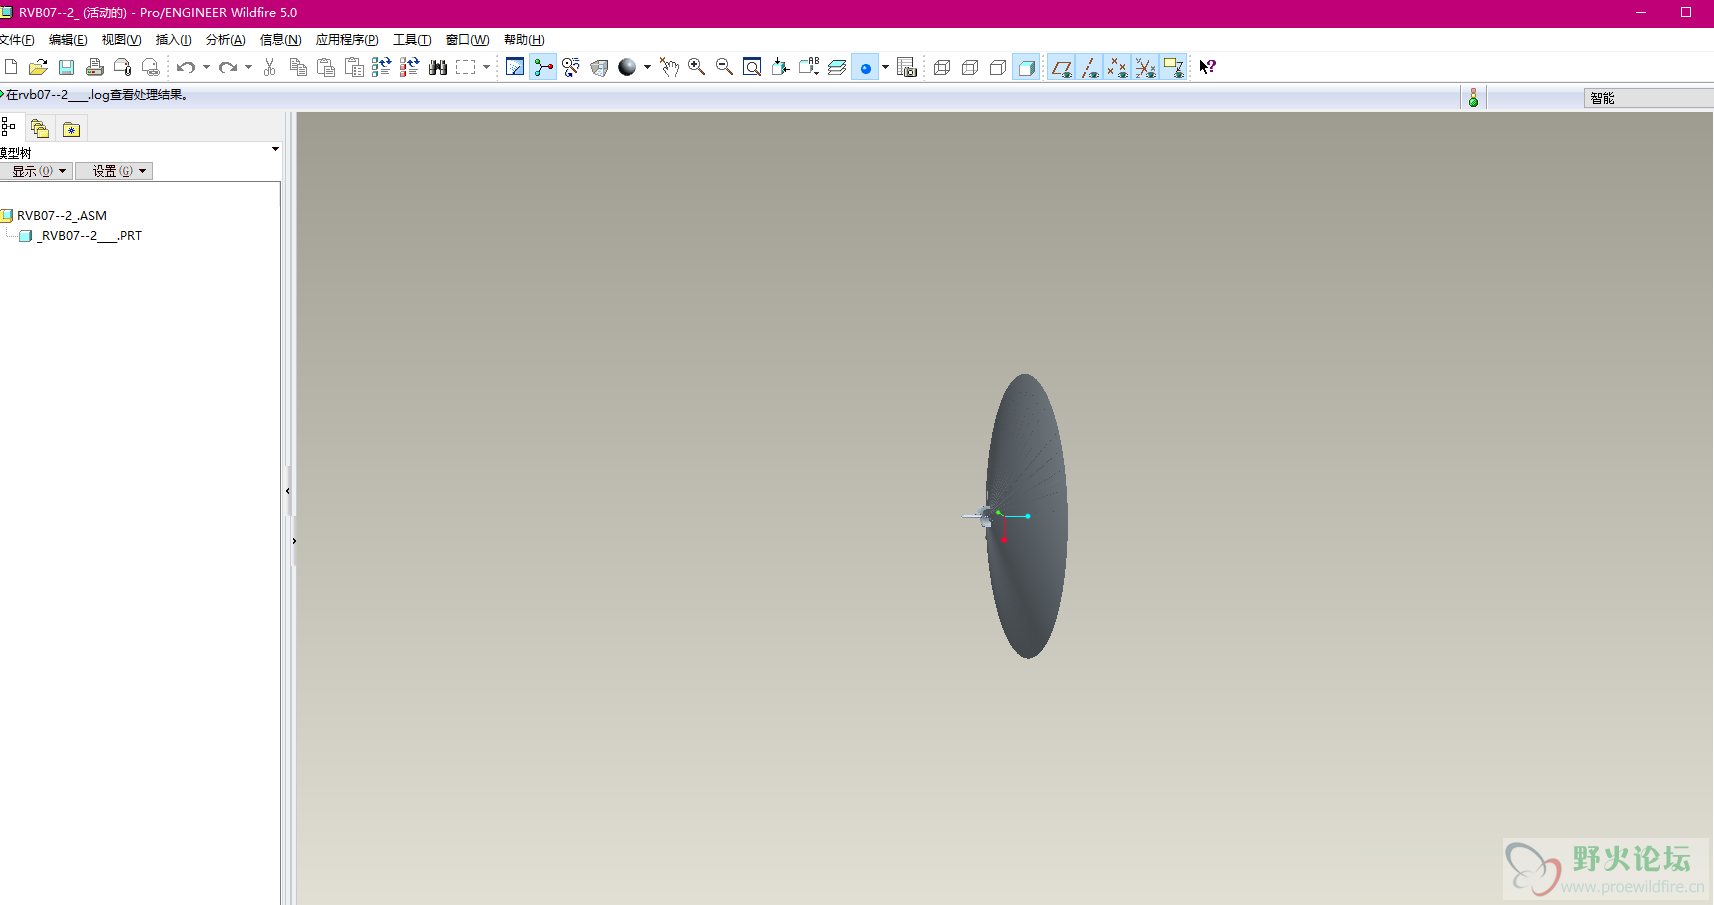Copy the selected item
The height and width of the screenshot is (905, 1714).
pyautogui.click(x=298, y=67)
